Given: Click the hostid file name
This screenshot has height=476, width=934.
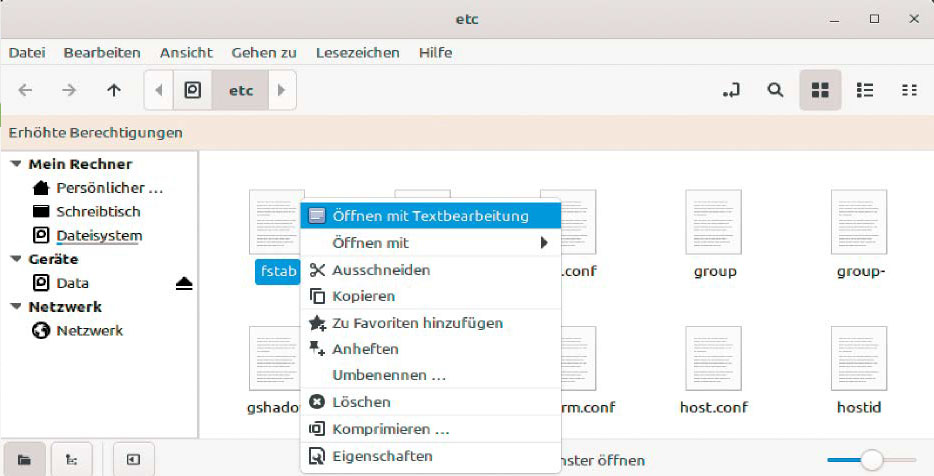Looking at the screenshot, I should pos(859,407).
